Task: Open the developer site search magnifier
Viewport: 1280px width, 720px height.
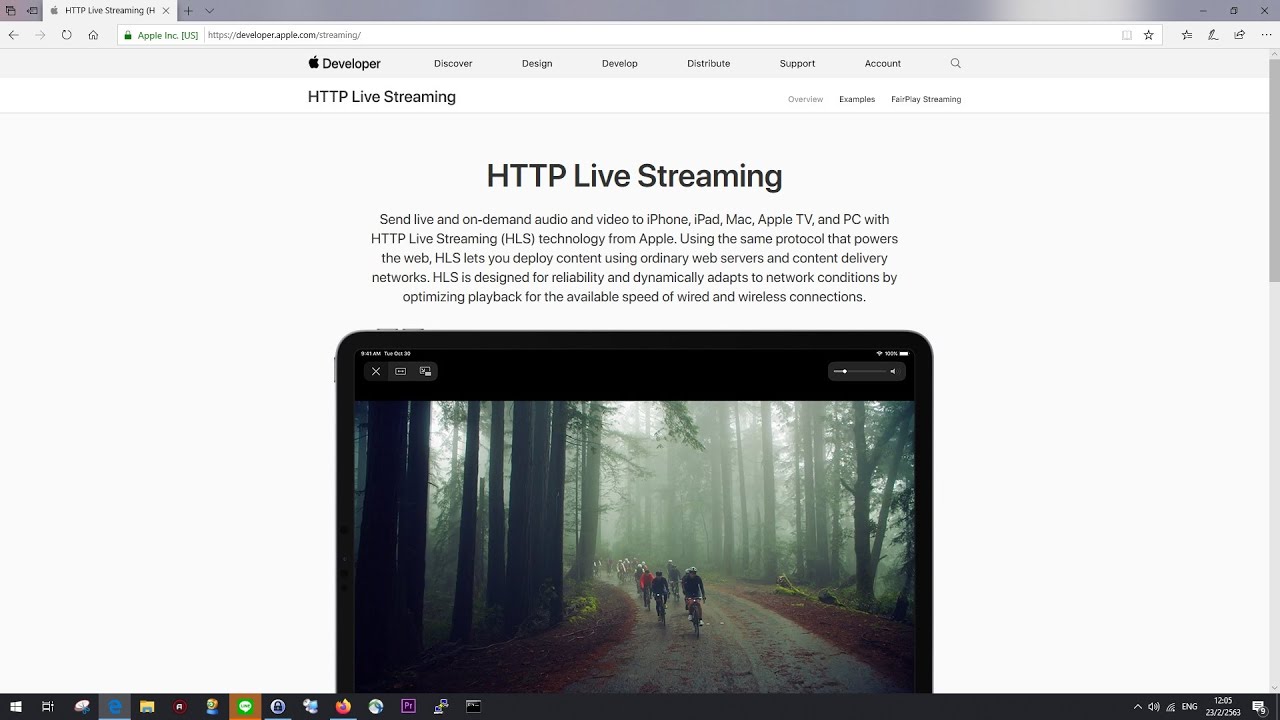Action: click(x=955, y=63)
